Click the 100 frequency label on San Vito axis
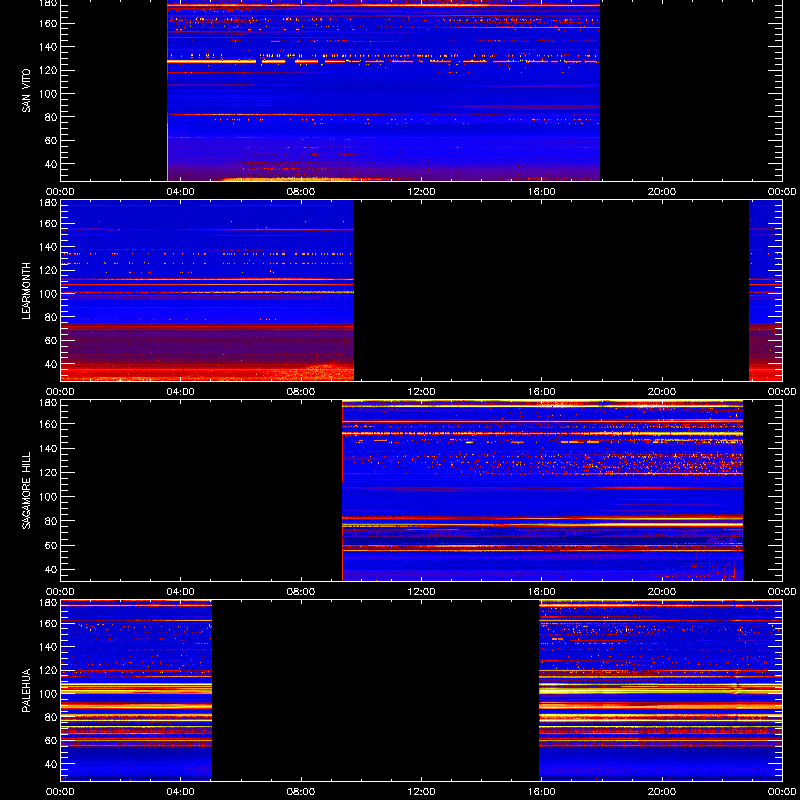Screen dimensions: 800x800 pyautogui.click(x=50, y=93)
